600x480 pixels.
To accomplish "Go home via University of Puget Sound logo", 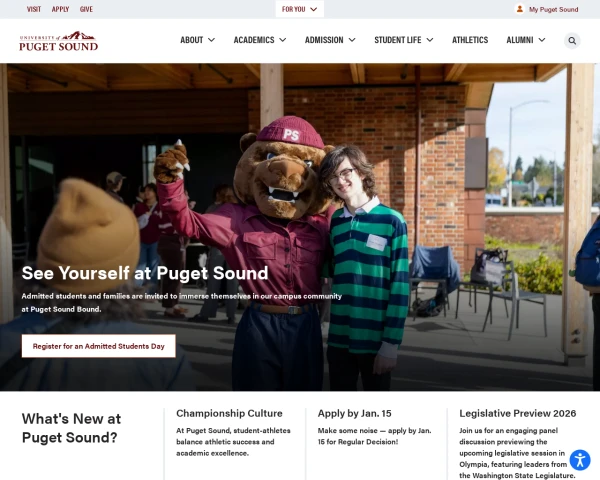I will pos(59,41).
